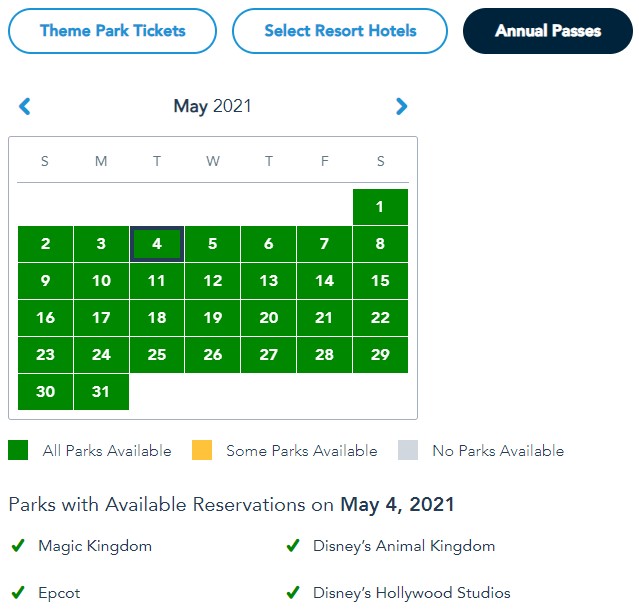Click yellow Some Parks Available swatch
This screenshot has width=639, height=614.
[x=202, y=450]
